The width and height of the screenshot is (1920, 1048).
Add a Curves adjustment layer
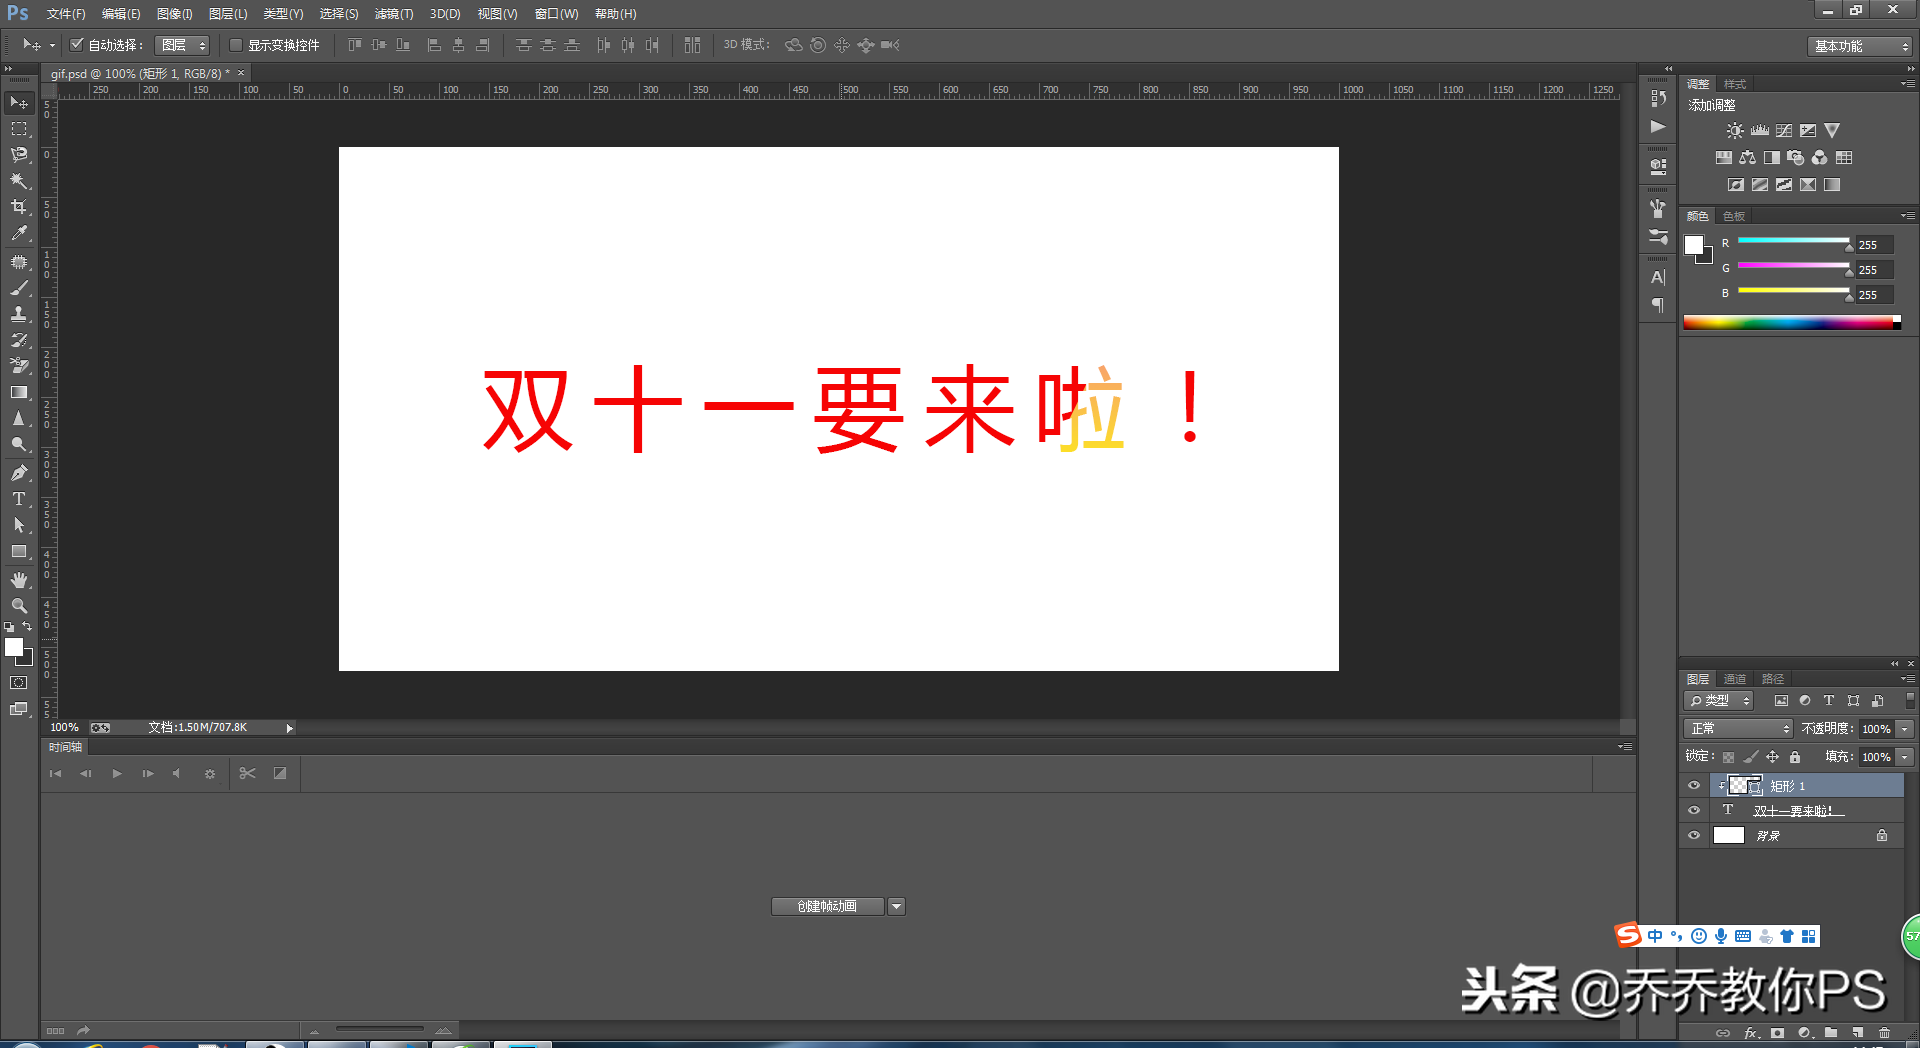pyautogui.click(x=1784, y=131)
